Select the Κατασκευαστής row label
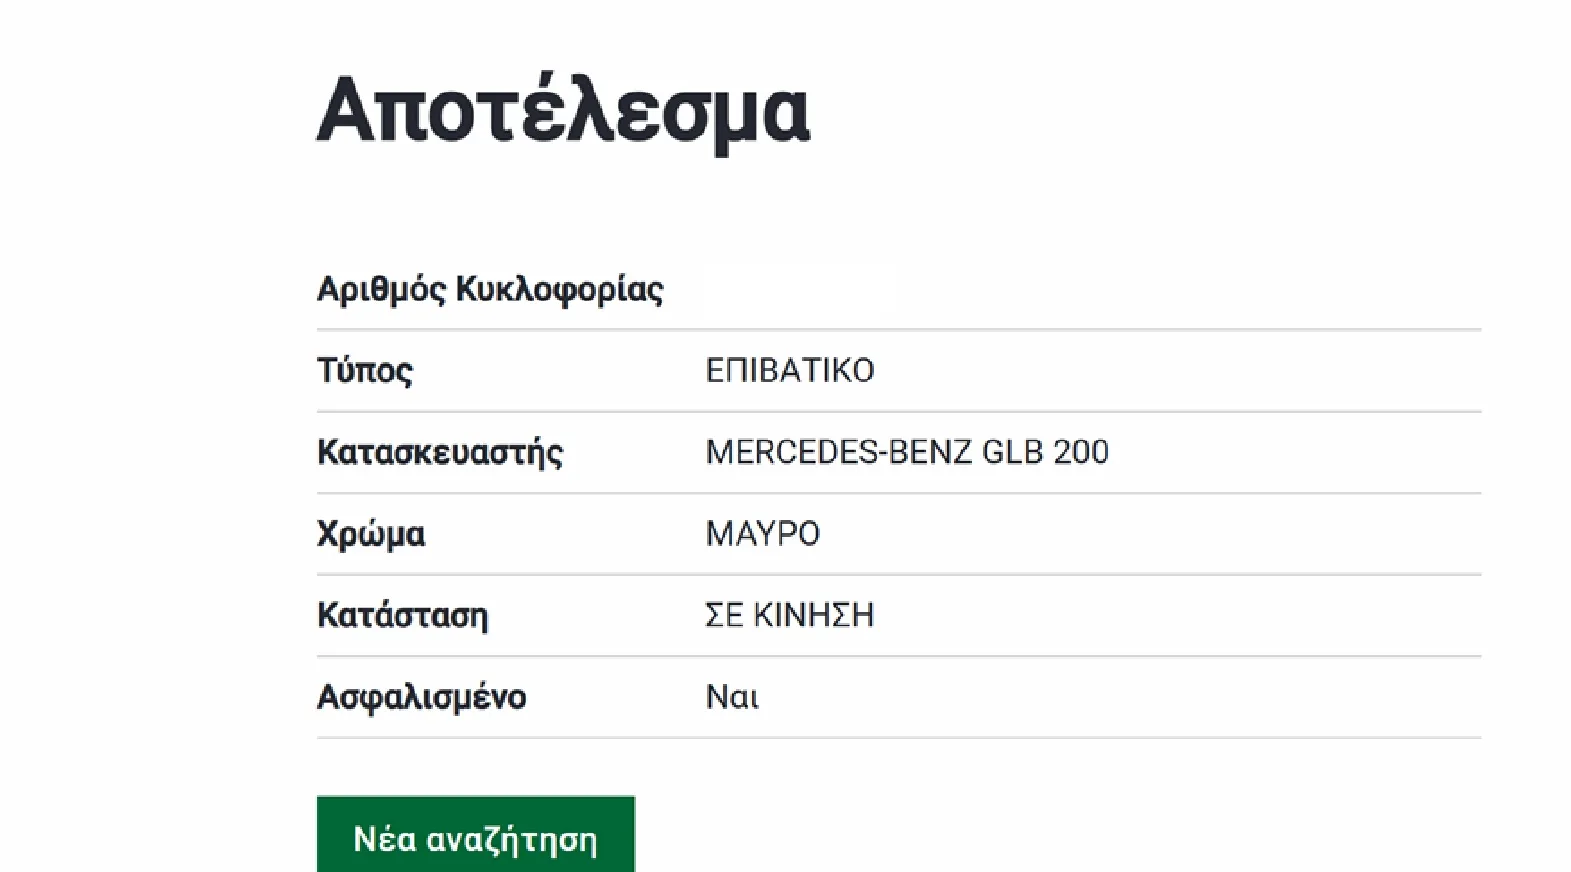 point(438,452)
